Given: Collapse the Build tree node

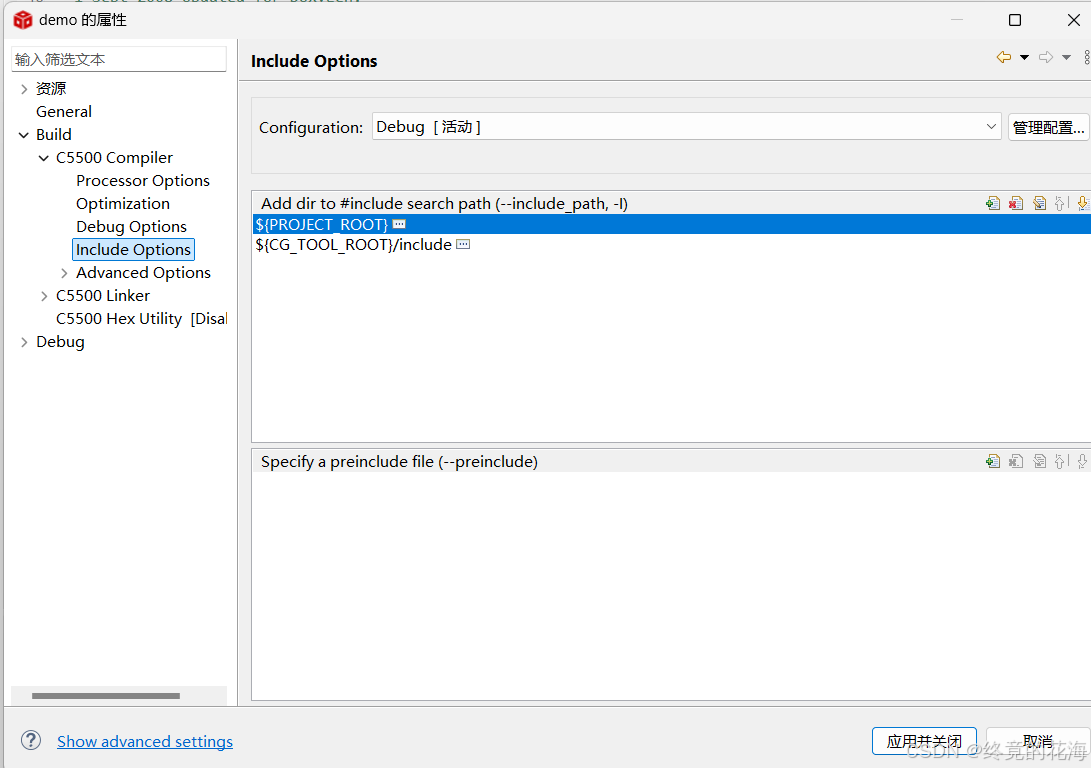Looking at the screenshot, I should tap(24, 135).
